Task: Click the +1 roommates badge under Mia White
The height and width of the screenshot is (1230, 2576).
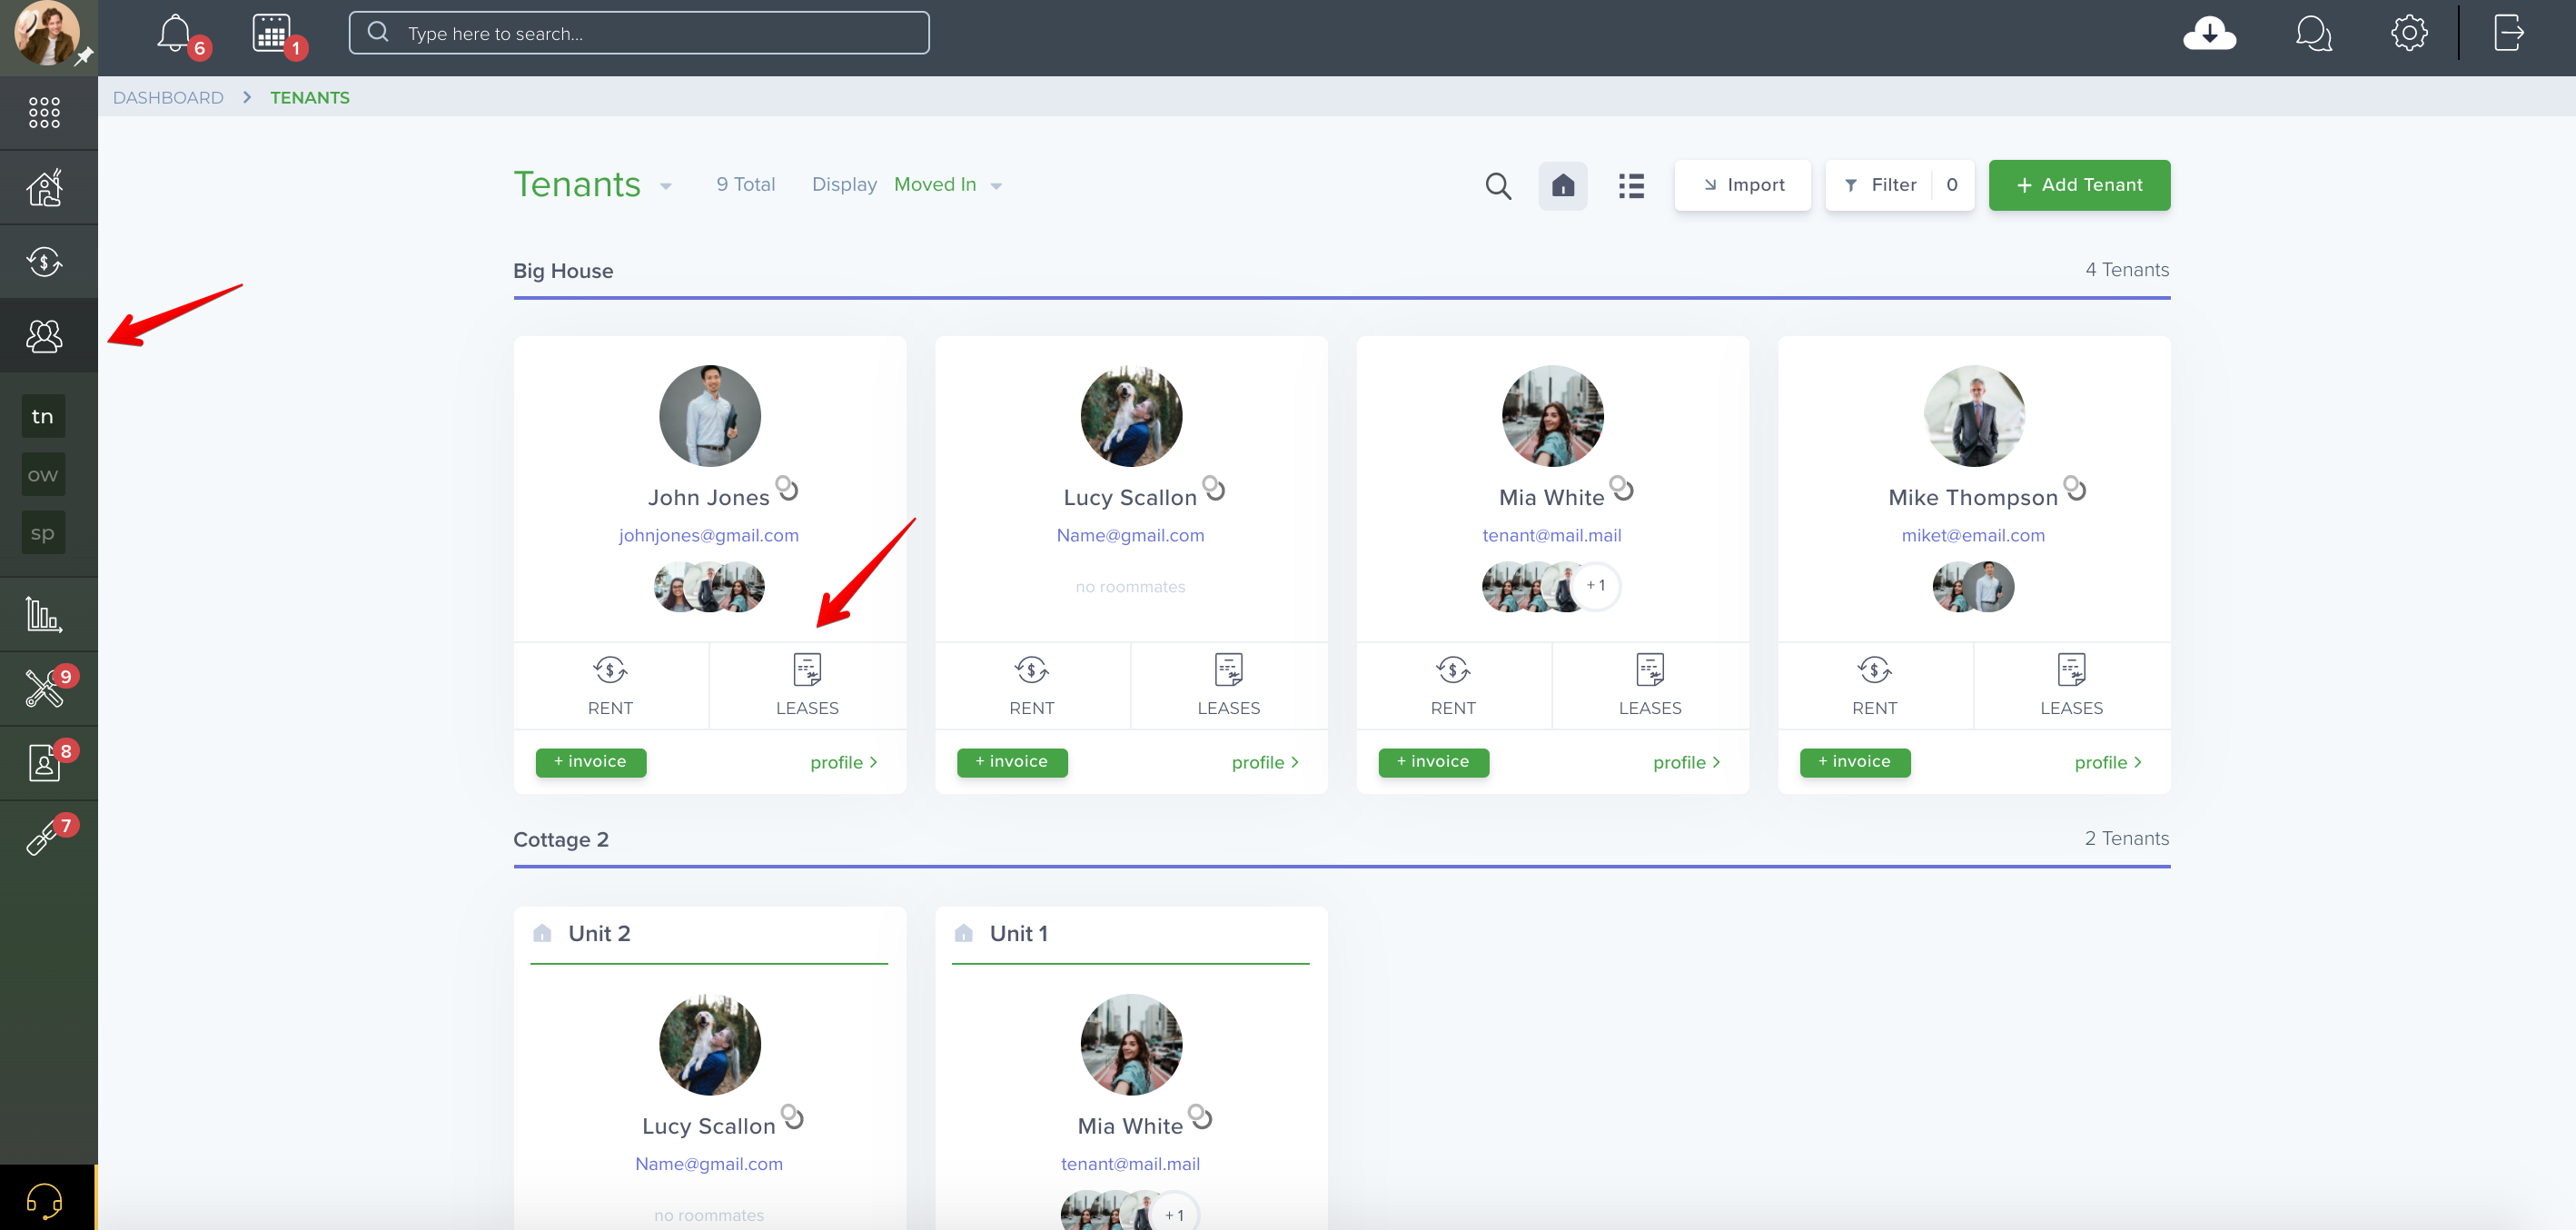Action: coord(1595,586)
